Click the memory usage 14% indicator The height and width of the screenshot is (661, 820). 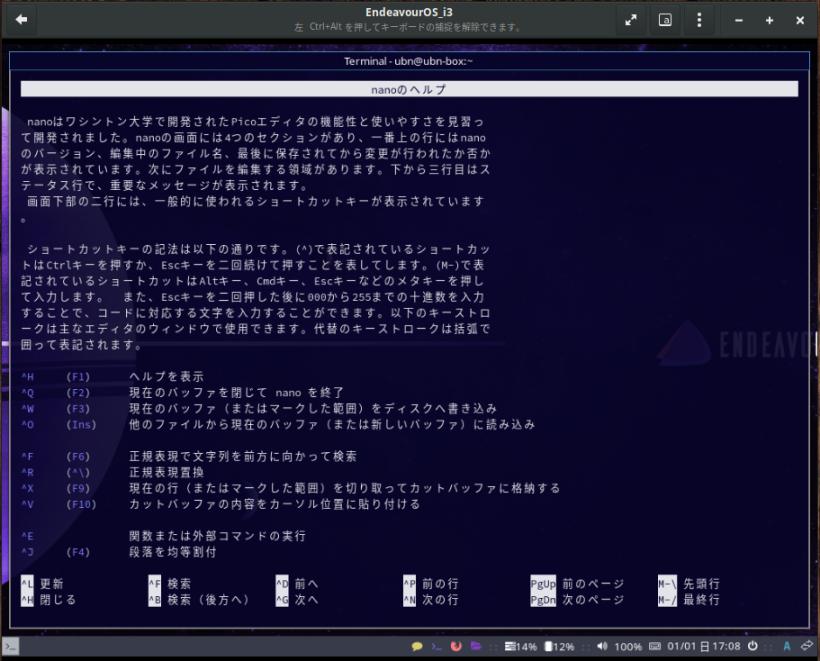pos(521,647)
